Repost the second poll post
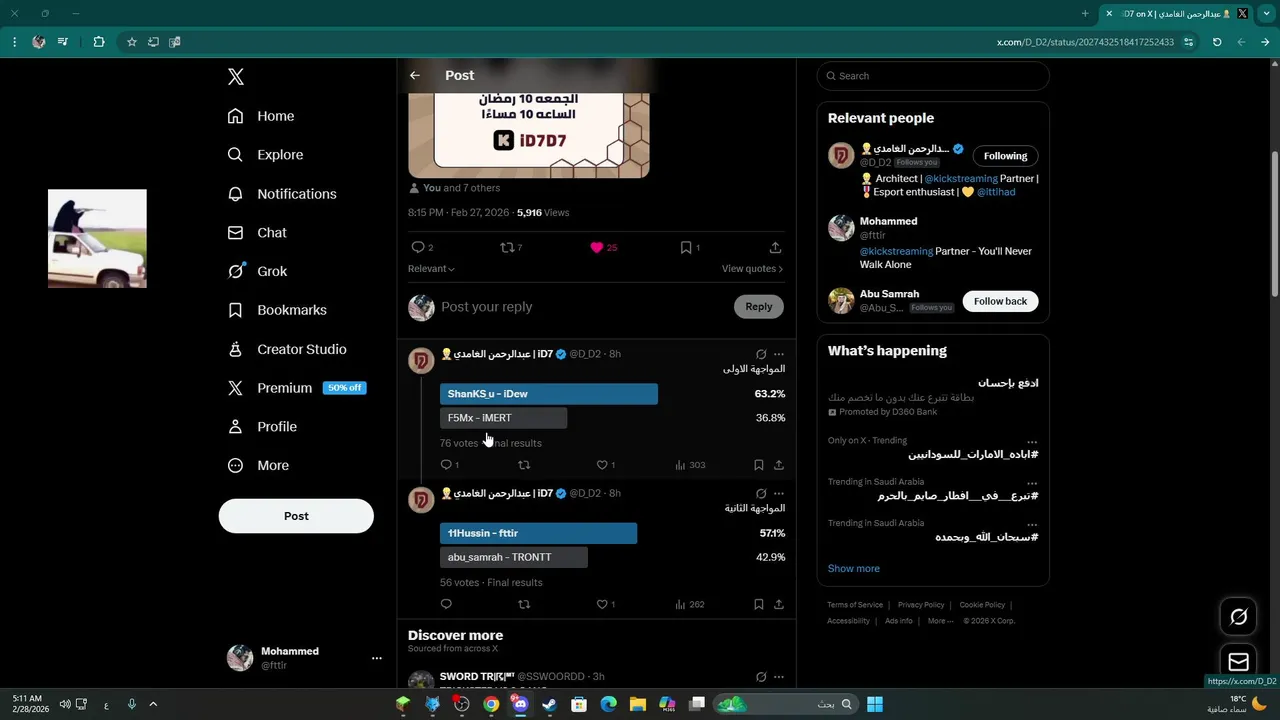1280x720 pixels. pos(524,604)
